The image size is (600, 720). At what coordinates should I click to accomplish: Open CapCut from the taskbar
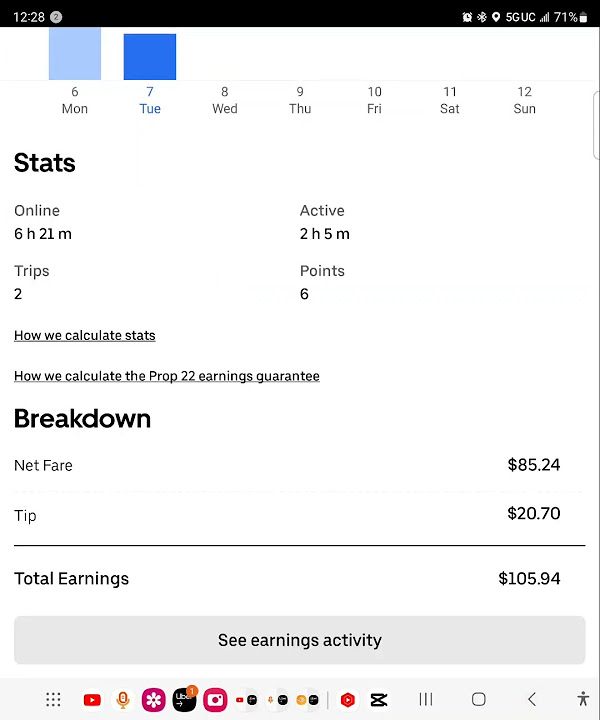[x=379, y=700]
